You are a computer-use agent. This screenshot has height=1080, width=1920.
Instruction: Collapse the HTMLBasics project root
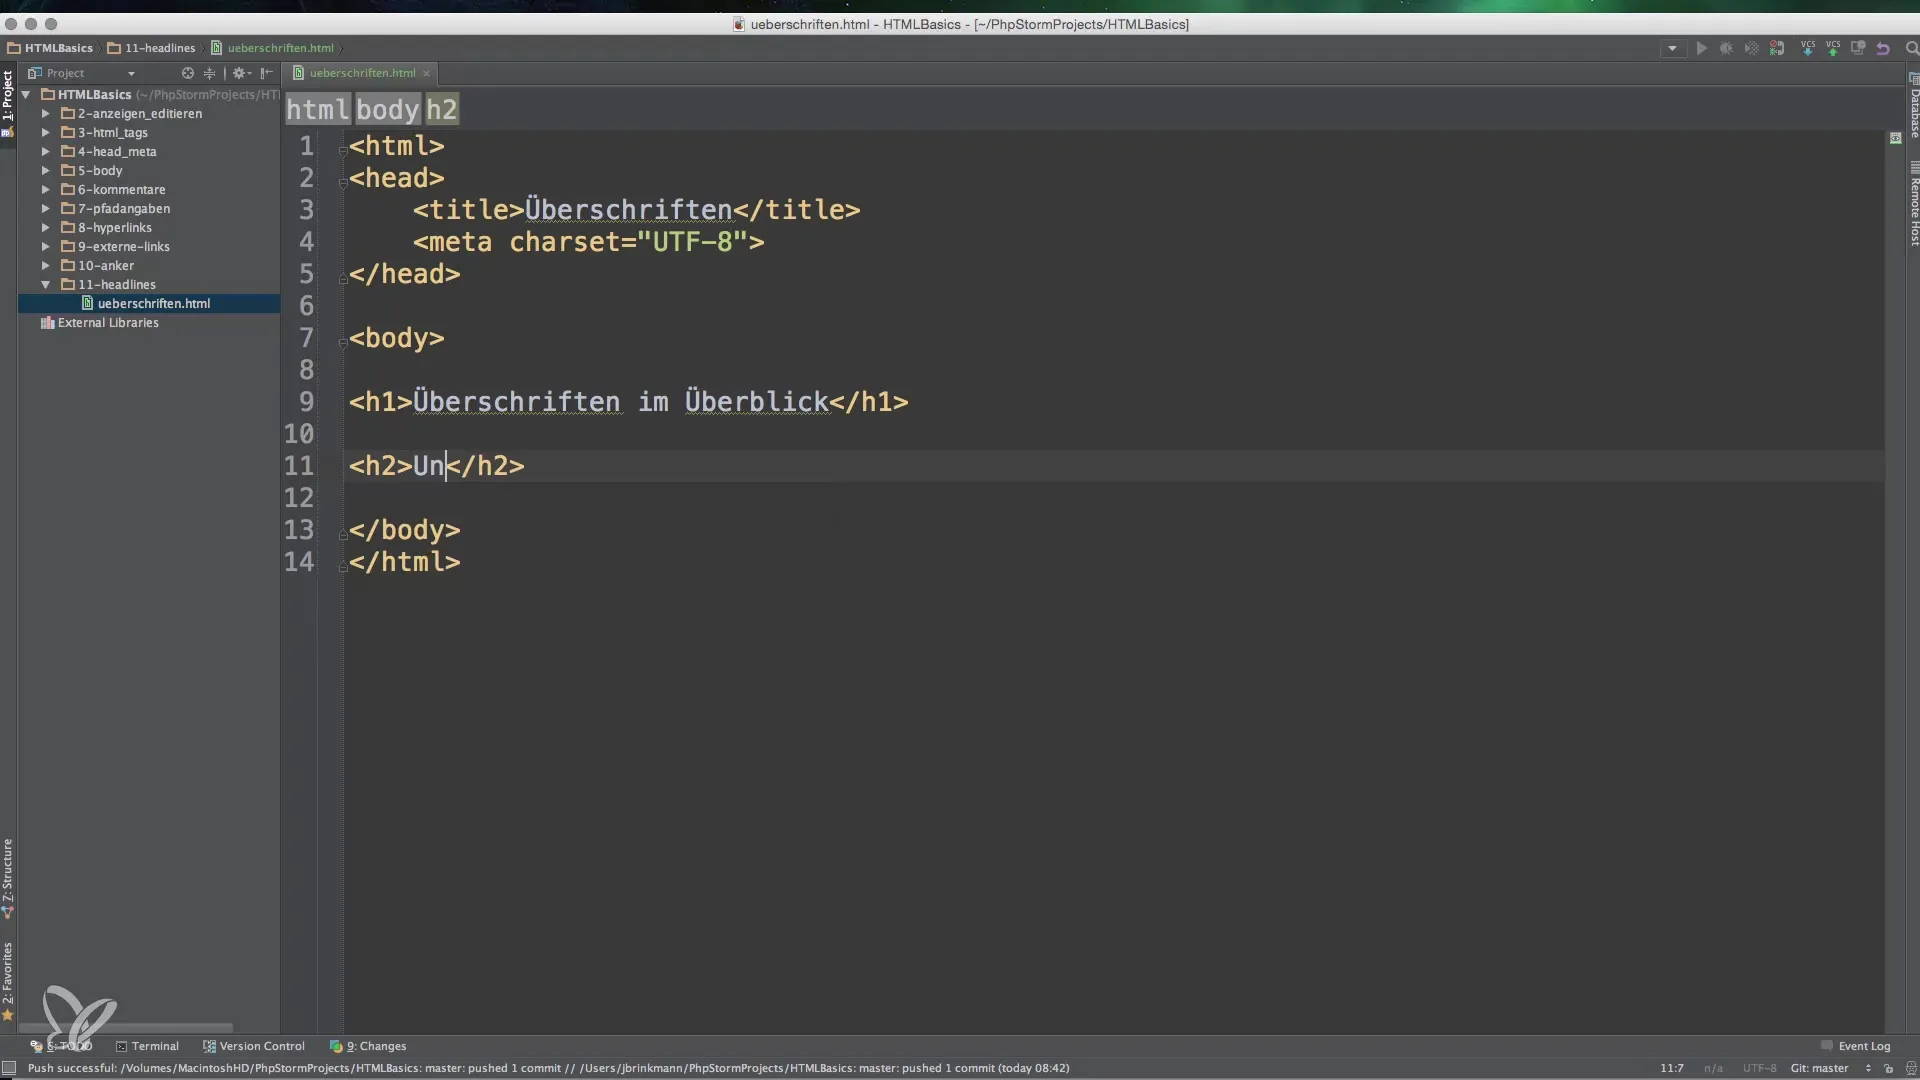click(x=26, y=95)
